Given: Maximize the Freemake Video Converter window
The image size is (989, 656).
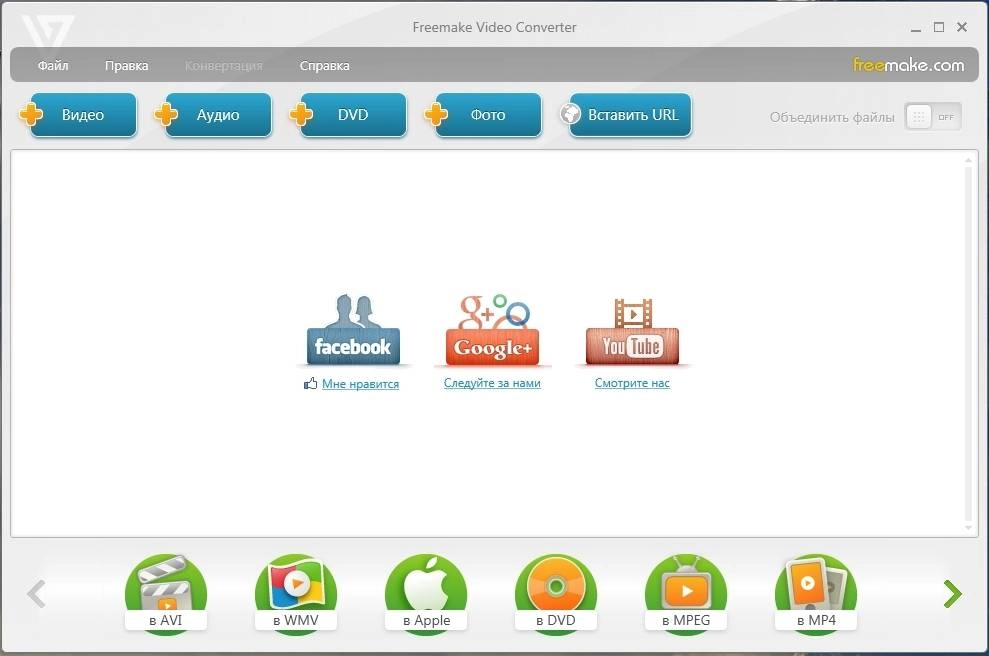Looking at the screenshot, I should 939,27.
